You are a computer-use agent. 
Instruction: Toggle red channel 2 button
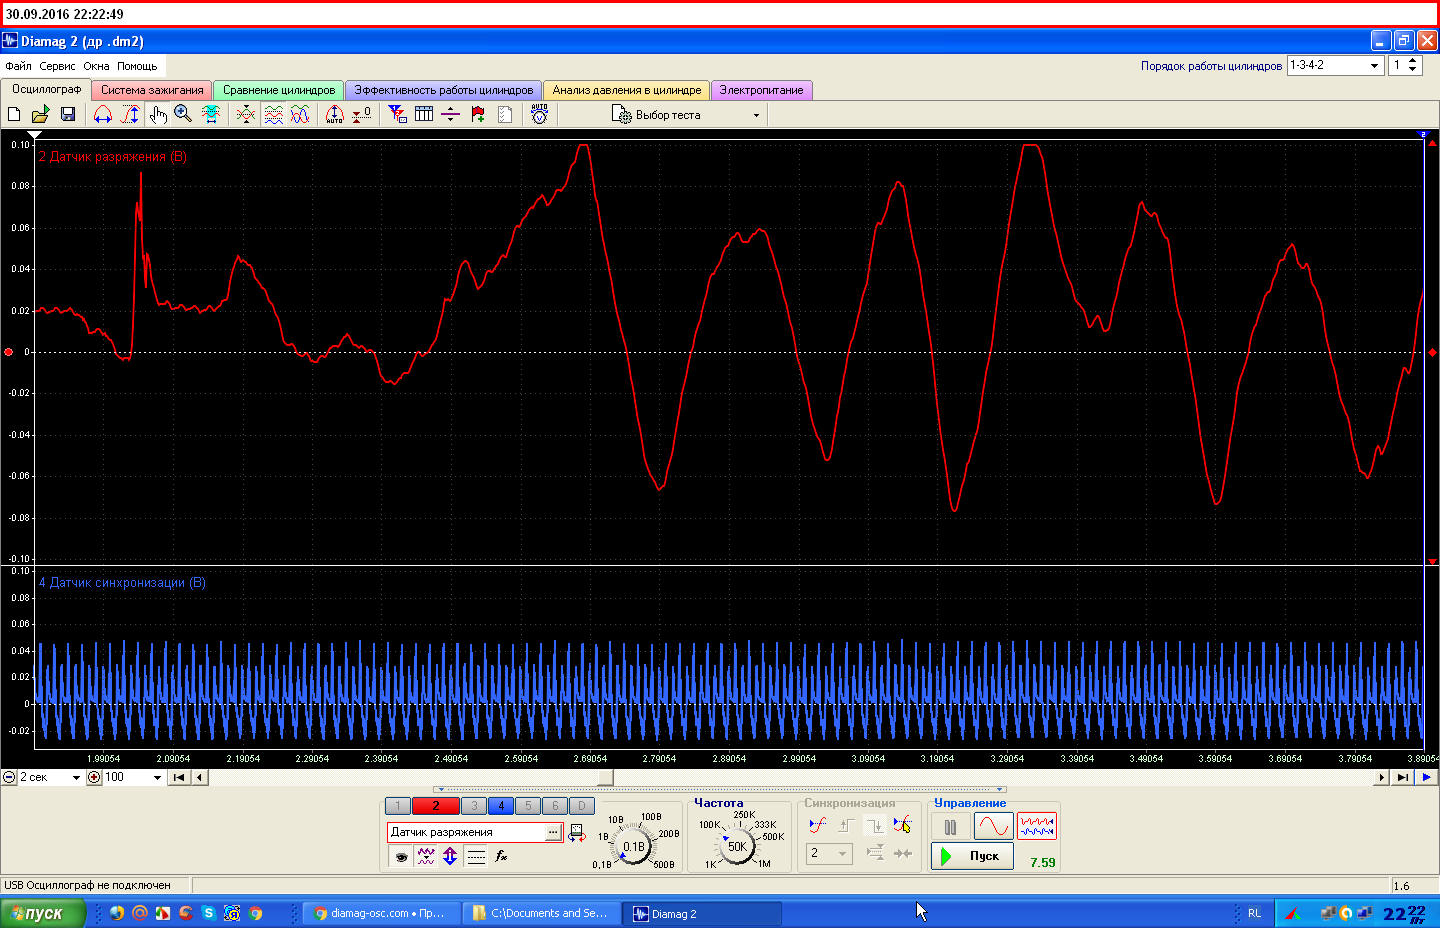coord(436,805)
